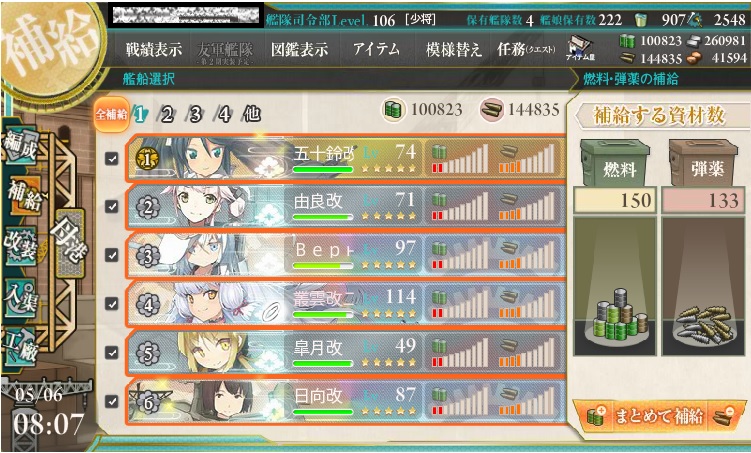Select the 由良改 ship row

pyautogui.click(x=346, y=207)
